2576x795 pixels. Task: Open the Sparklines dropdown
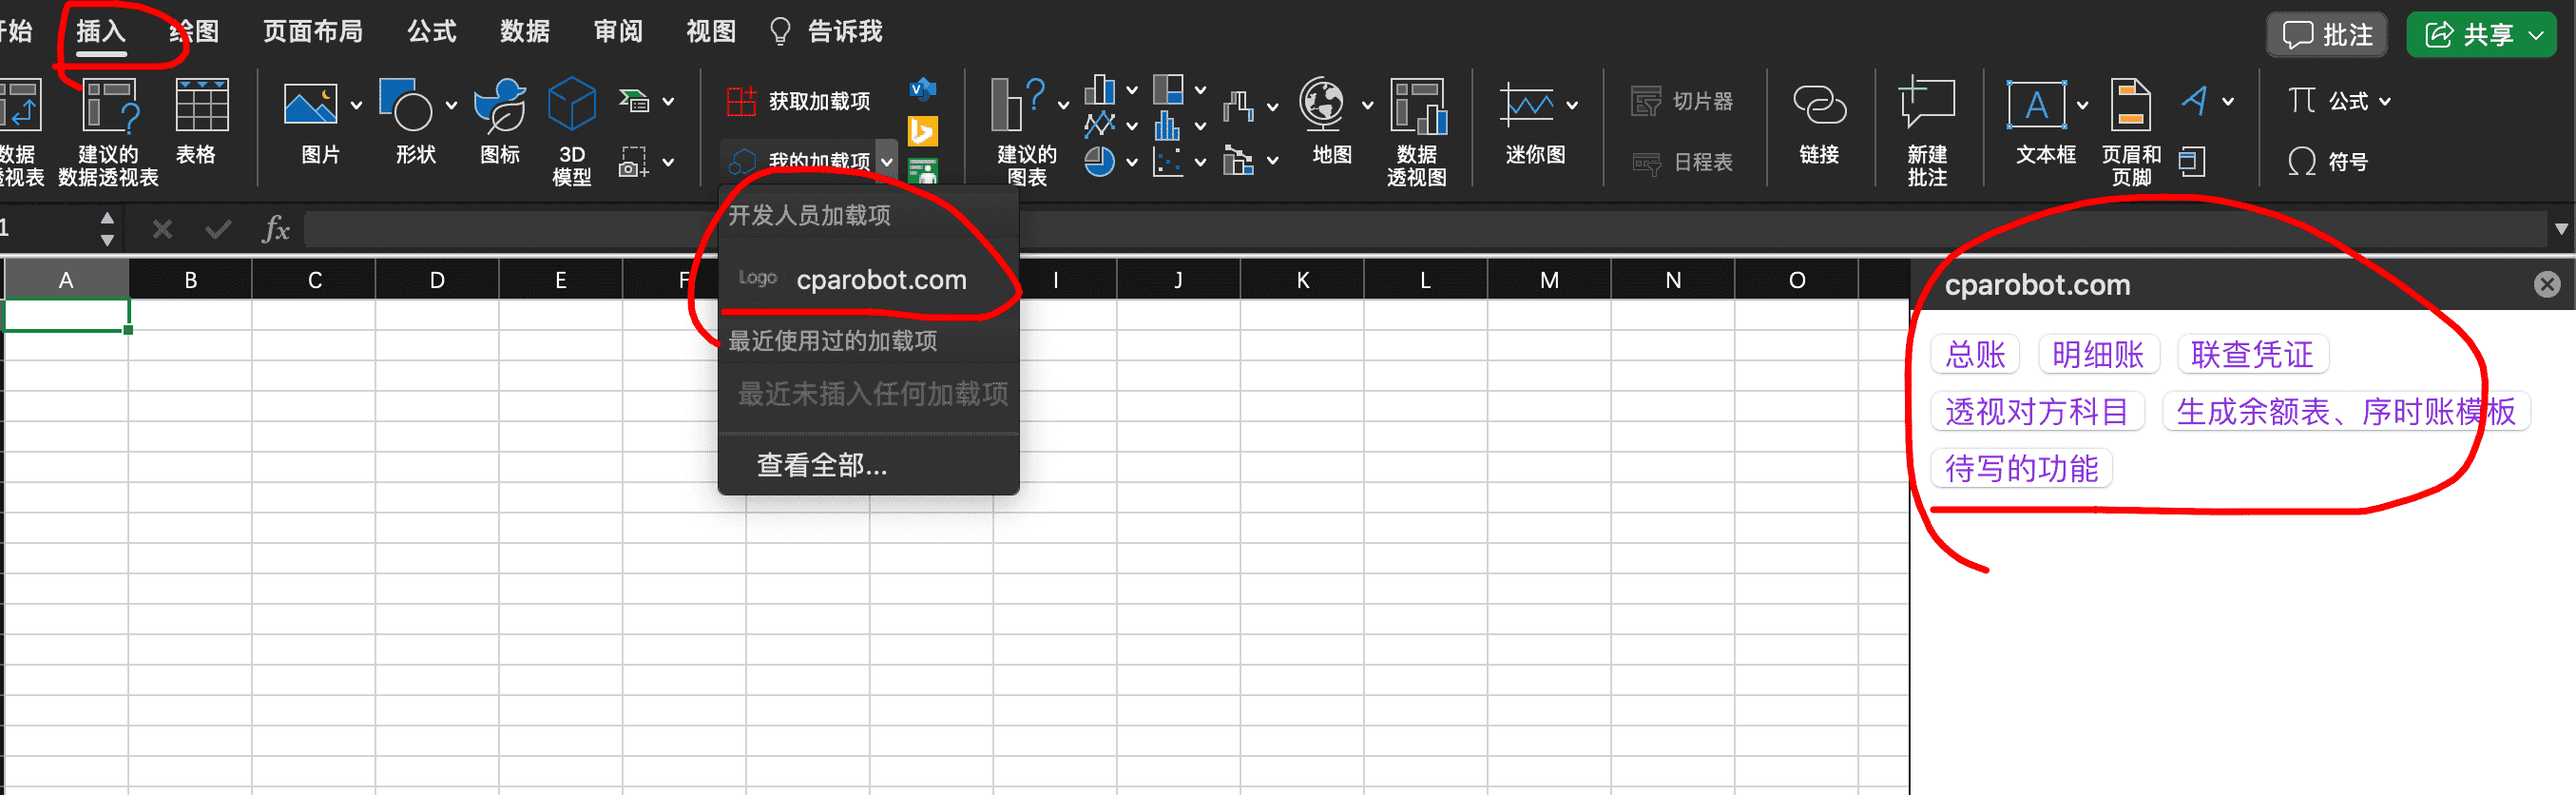tap(1572, 104)
